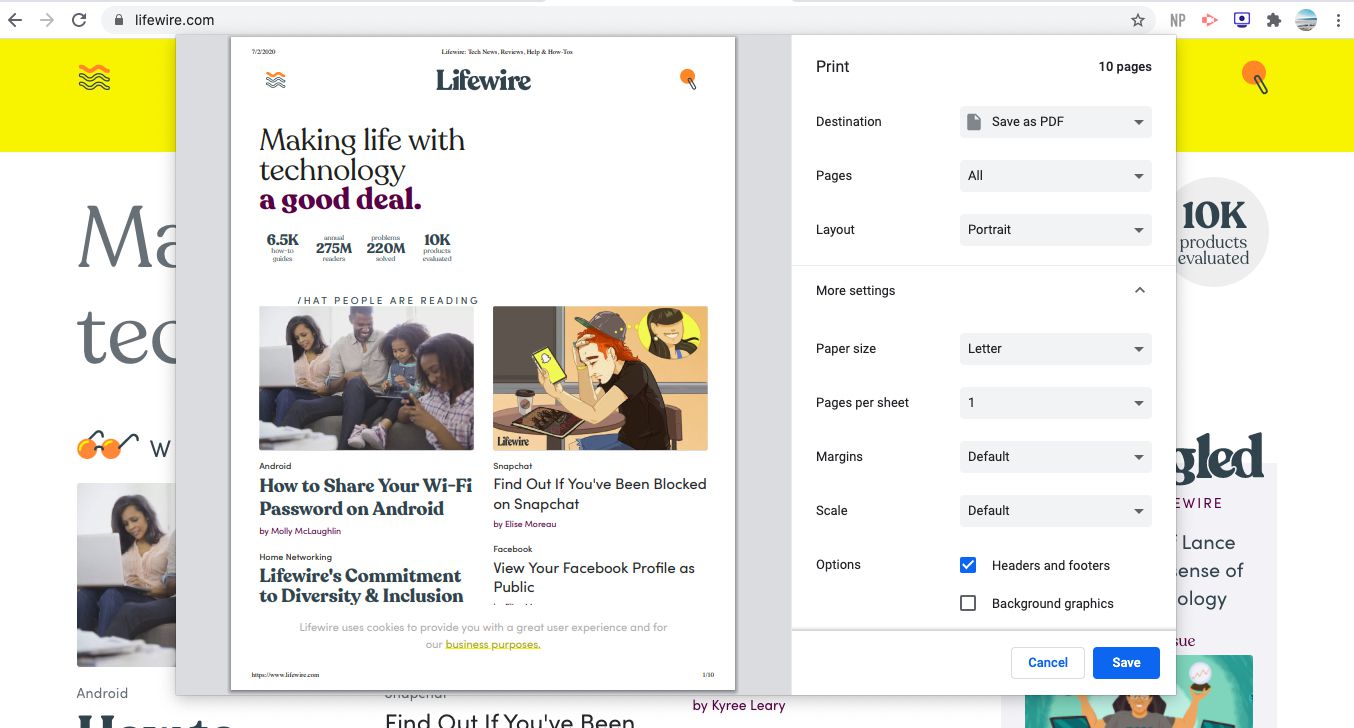Click the red arrow extension icon
This screenshot has width=1354, height=728.
(x=1210, y=20)
